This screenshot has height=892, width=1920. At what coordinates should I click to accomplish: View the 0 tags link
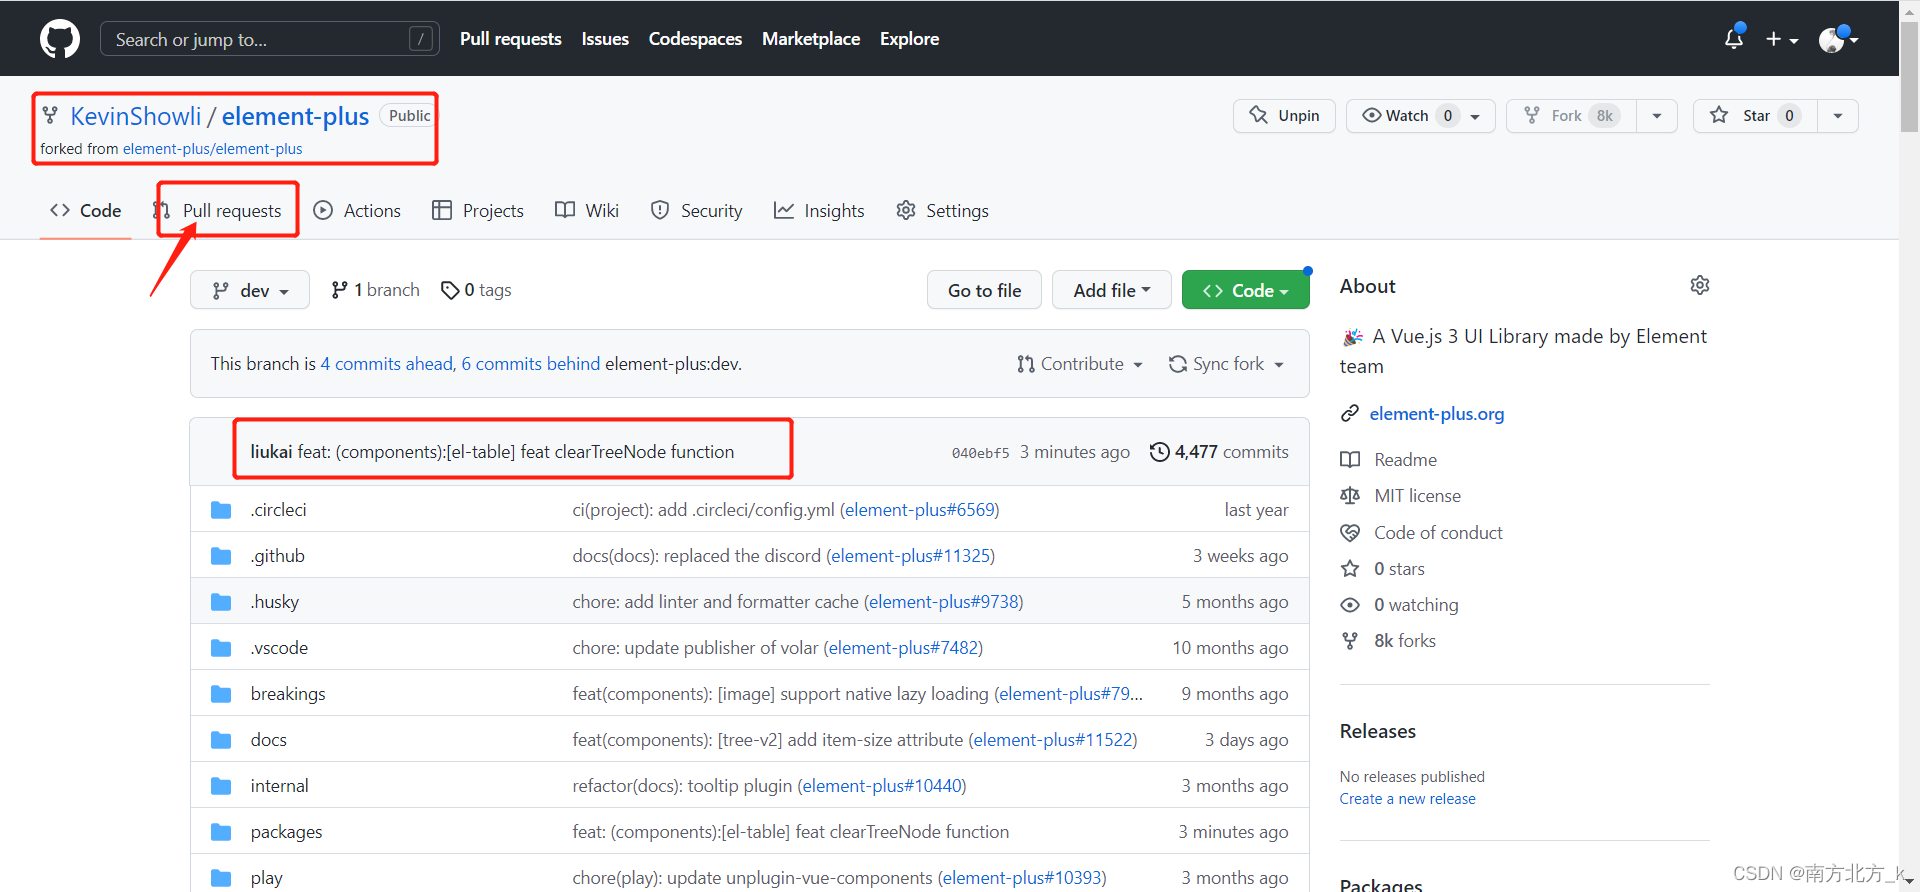(x=476, y=290)
